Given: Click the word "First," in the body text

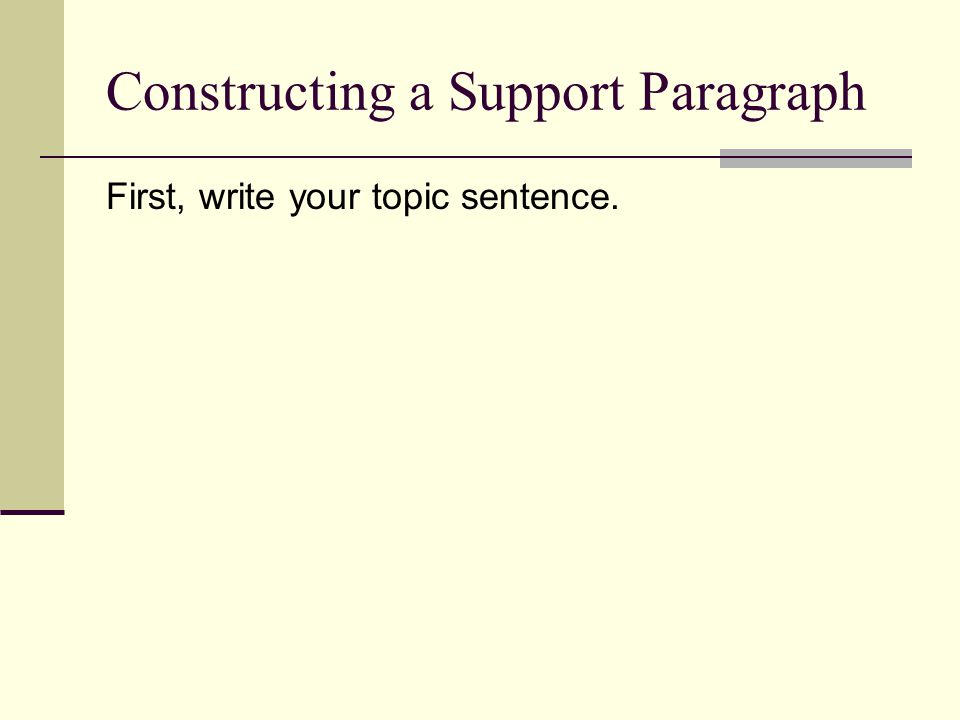Looking at the screenshot, I should coord(146,197).
